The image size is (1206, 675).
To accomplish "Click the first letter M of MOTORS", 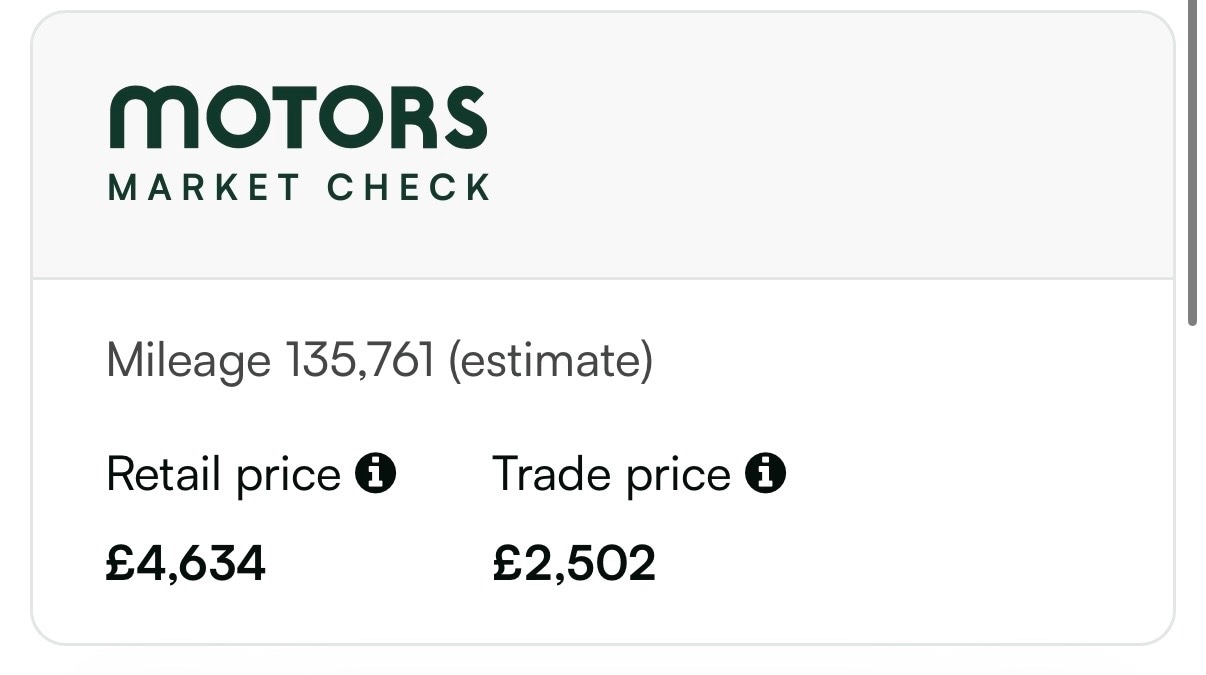I will [142, 118].
